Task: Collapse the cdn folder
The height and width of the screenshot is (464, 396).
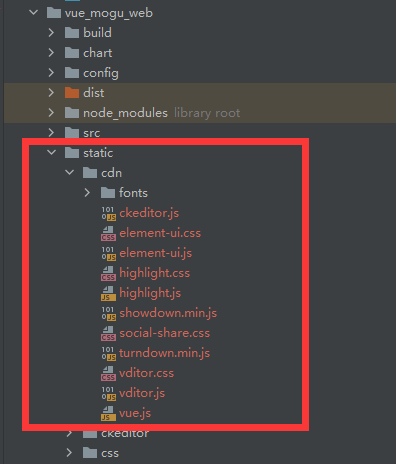Action: pyautogui.click(x=69, y=173)
